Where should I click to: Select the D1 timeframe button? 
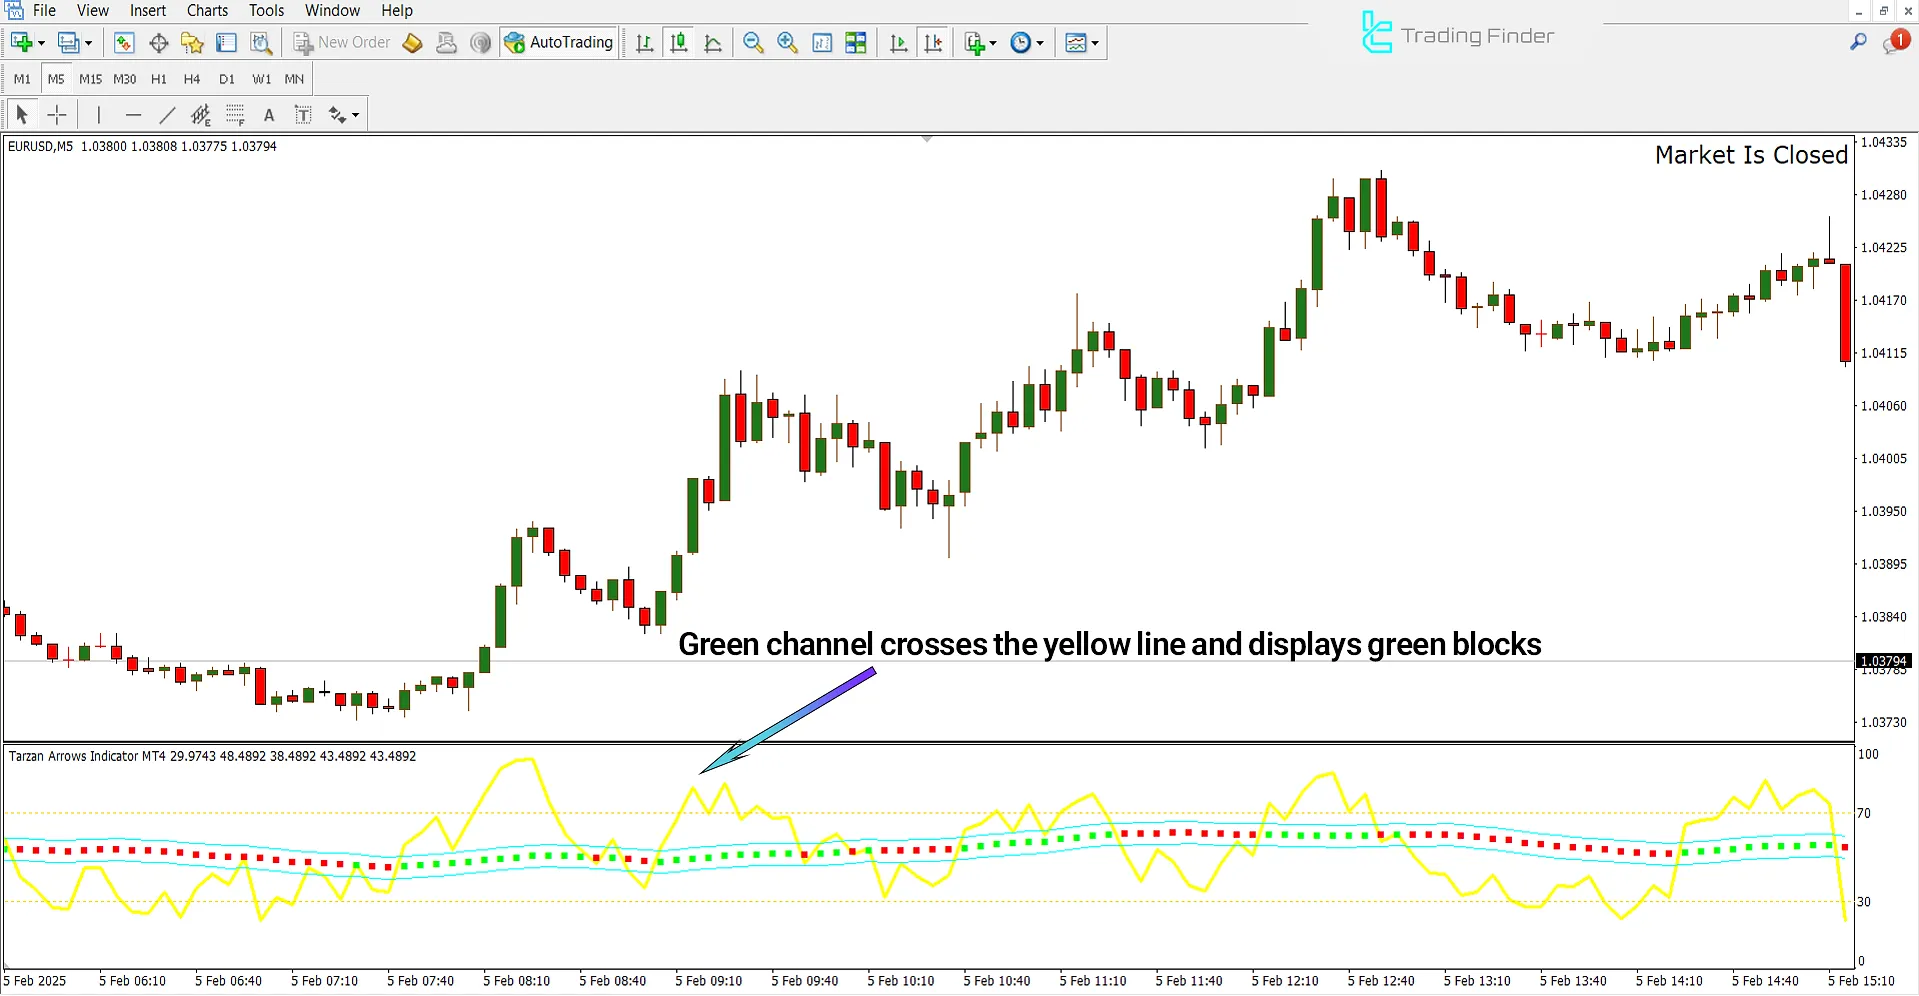[x=226, y=79]
